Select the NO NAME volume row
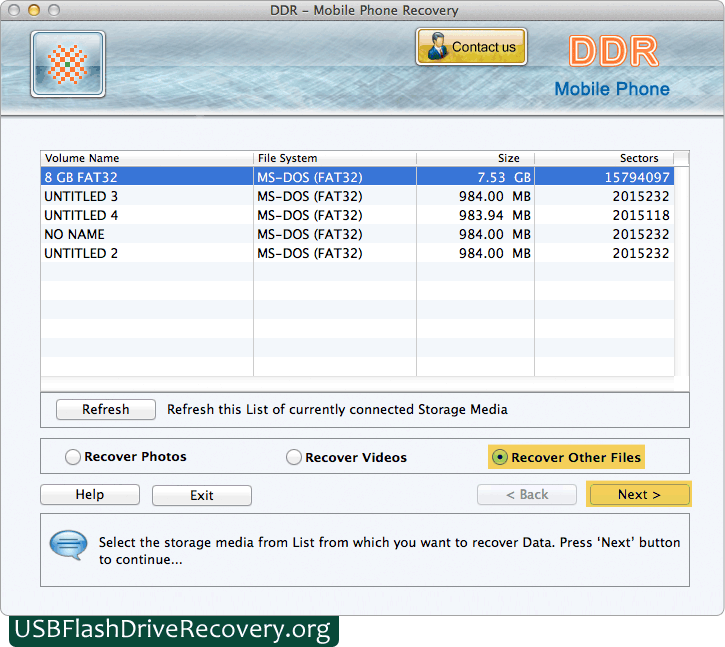This screenshot has height=647, width=725. tap(357, 234)
